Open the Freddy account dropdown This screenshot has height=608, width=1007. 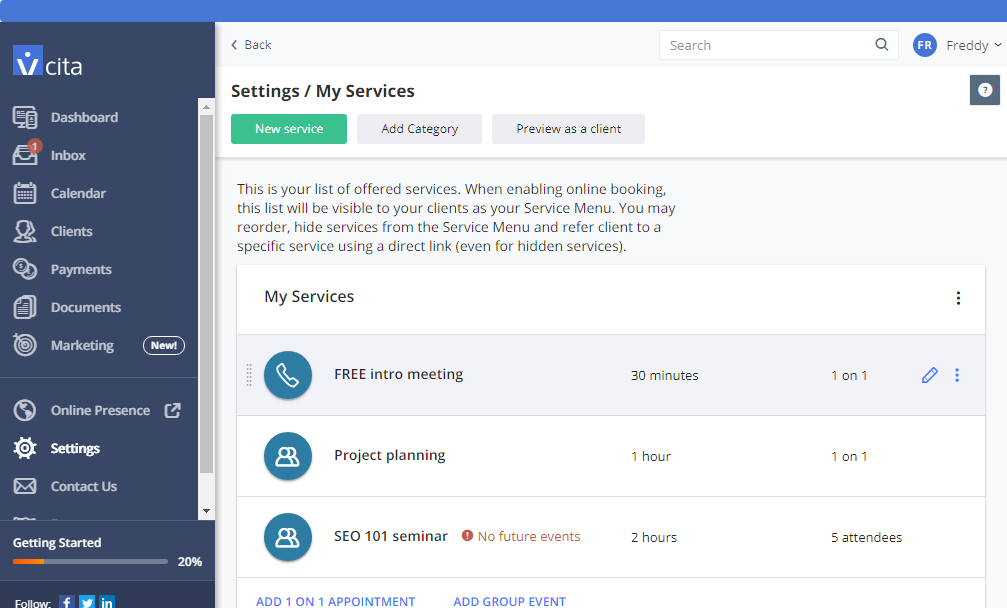pos(958,44)
